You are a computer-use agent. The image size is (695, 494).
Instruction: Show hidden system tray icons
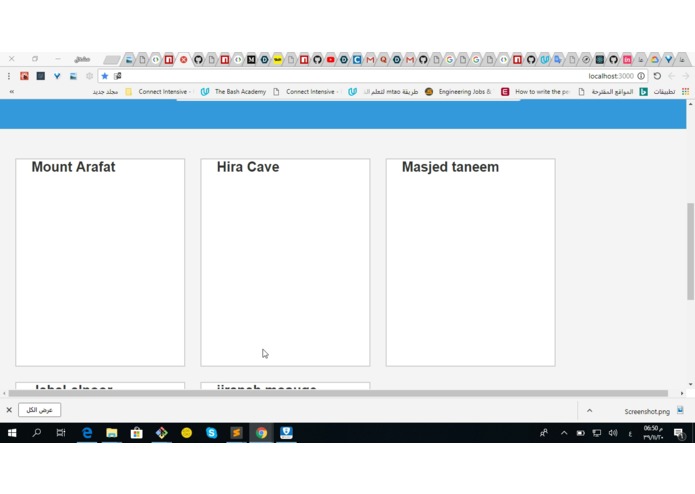(x=564, y=433)
